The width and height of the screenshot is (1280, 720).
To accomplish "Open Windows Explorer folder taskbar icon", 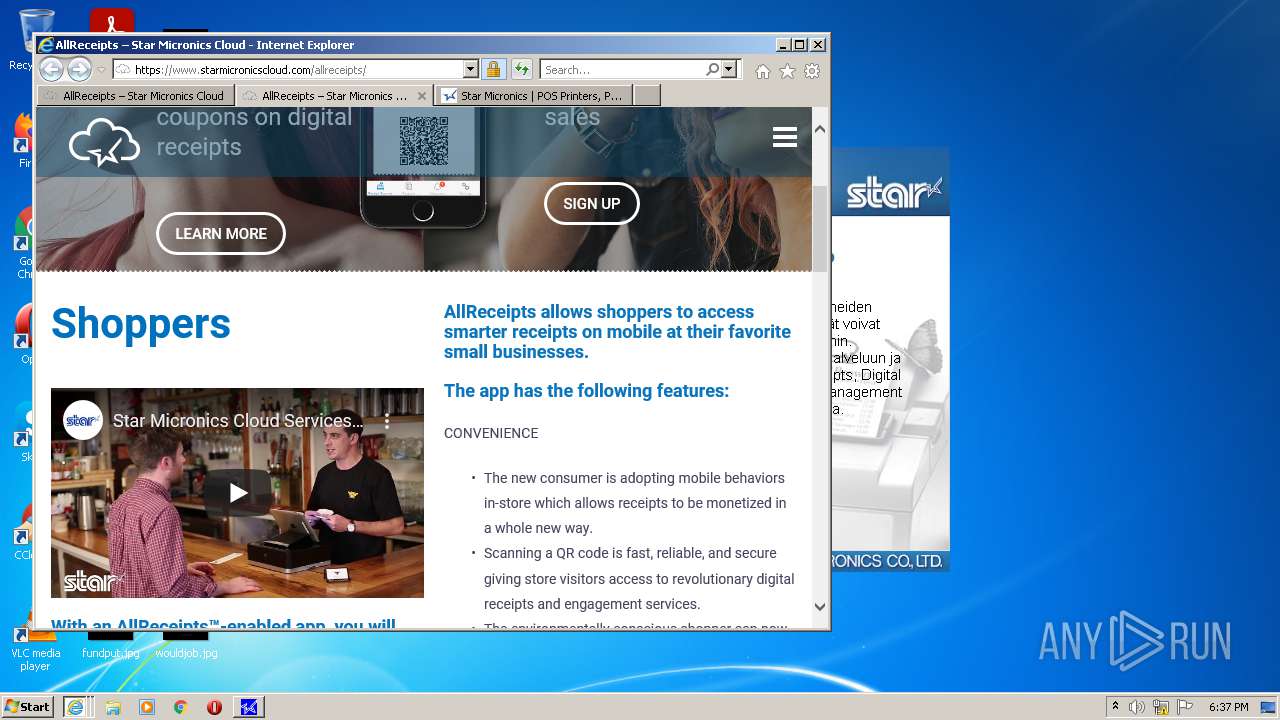I will point(113,707).
